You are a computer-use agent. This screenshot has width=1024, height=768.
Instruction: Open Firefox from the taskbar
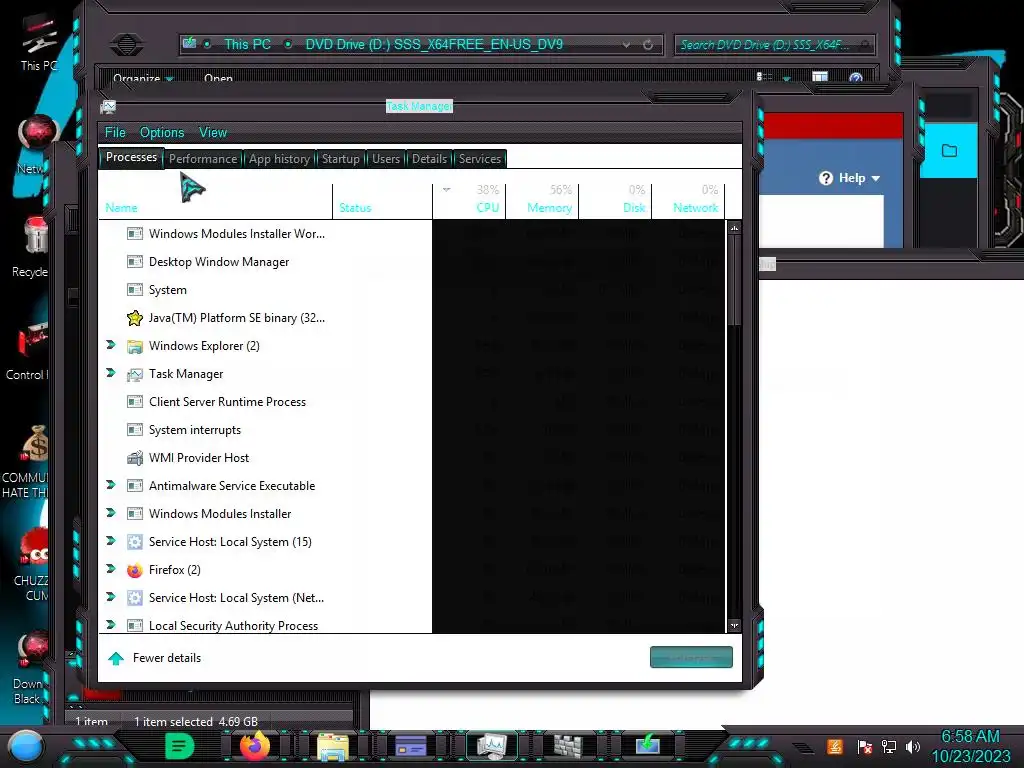coord(255,746)
